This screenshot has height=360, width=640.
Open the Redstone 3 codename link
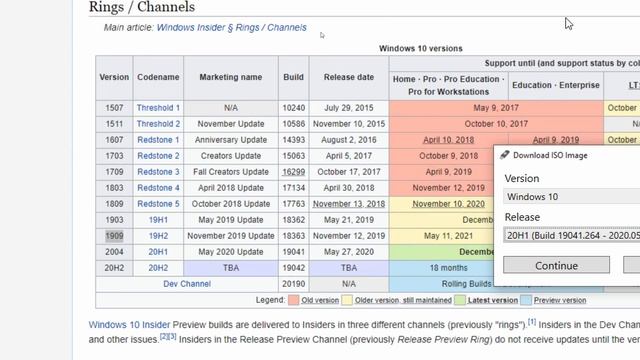(x=158, y=172)
